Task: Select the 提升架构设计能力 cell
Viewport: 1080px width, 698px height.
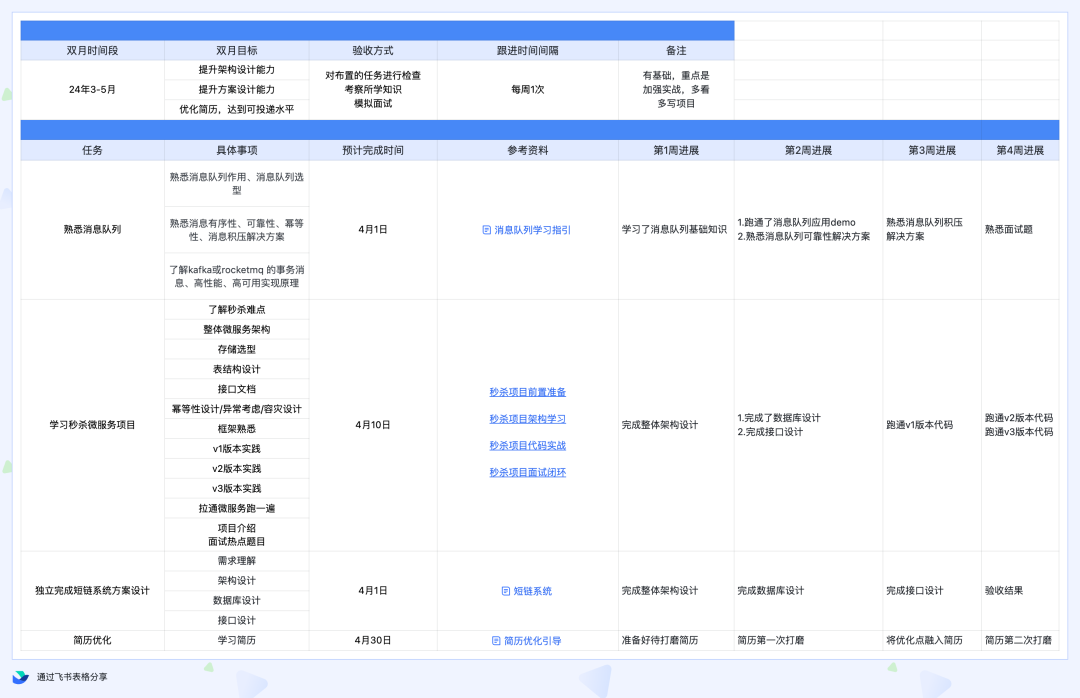Action: 237,70
